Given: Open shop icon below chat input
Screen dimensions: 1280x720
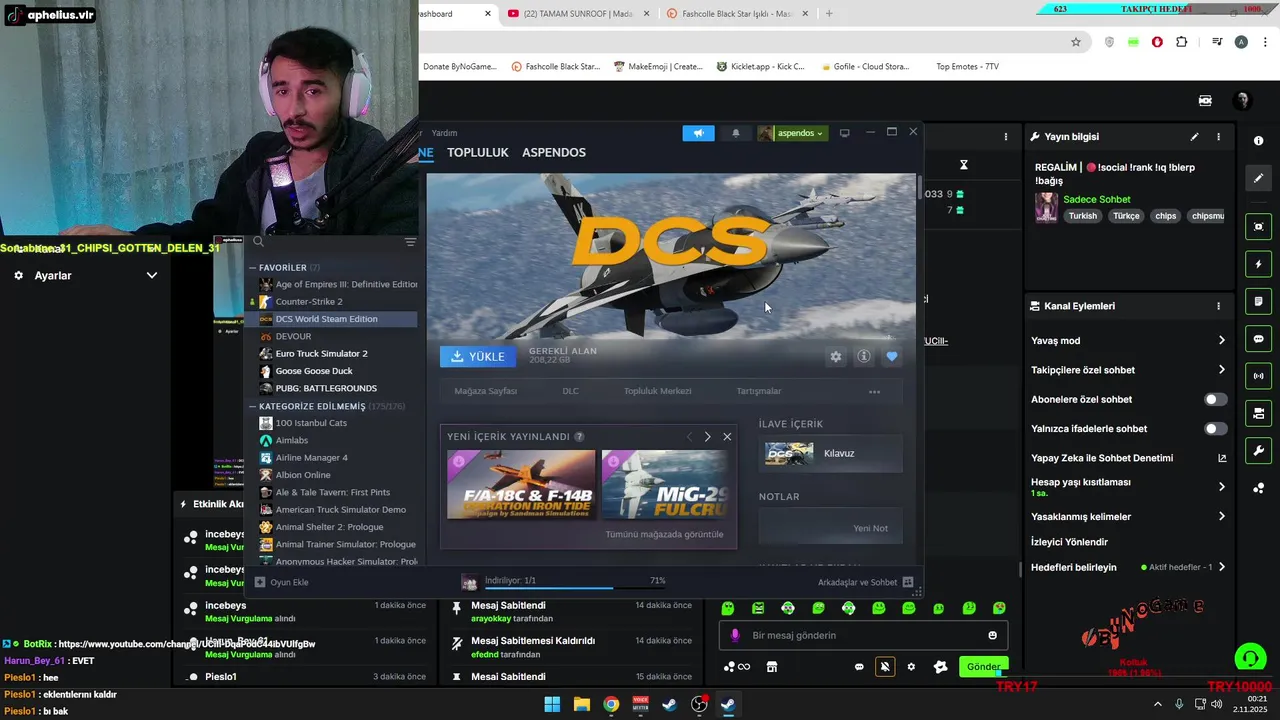Looking at the screenshot, I should click(772, 667).
